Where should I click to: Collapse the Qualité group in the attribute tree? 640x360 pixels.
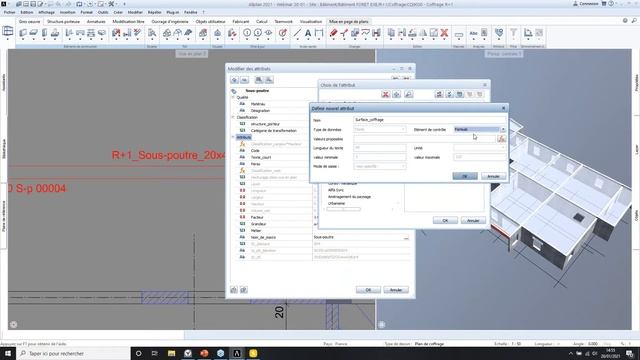pyautogui.click(x=233, y=98)
